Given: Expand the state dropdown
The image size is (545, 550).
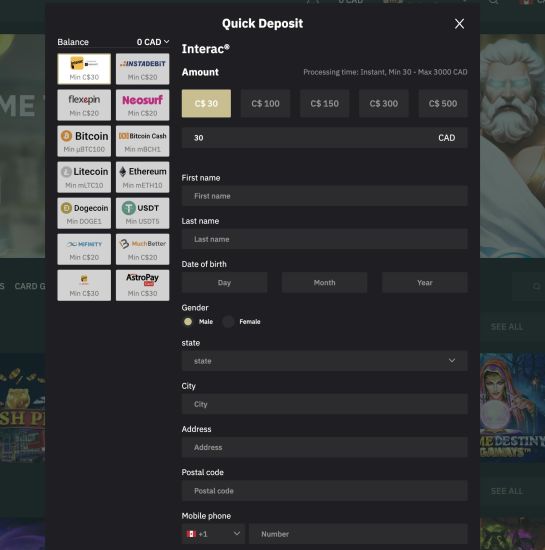Looking at the screenshot, I should pos(324,361).
